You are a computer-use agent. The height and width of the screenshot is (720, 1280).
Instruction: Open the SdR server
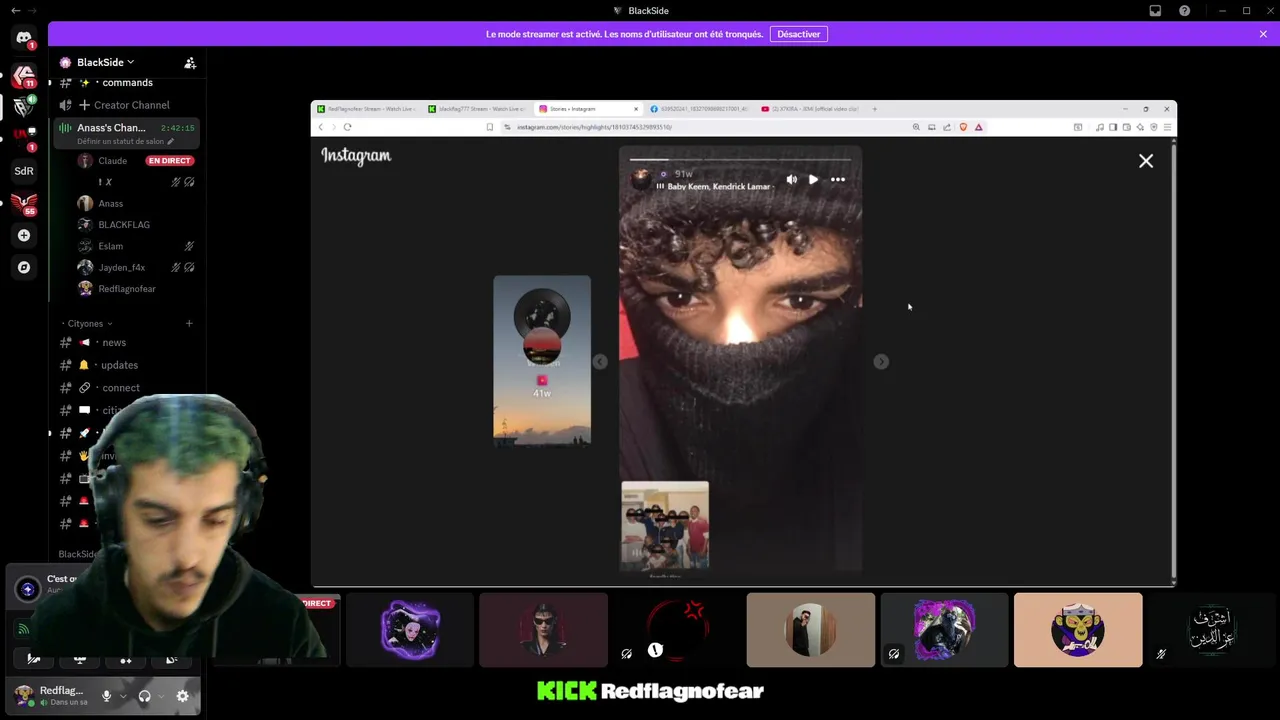tap(24, 171)
